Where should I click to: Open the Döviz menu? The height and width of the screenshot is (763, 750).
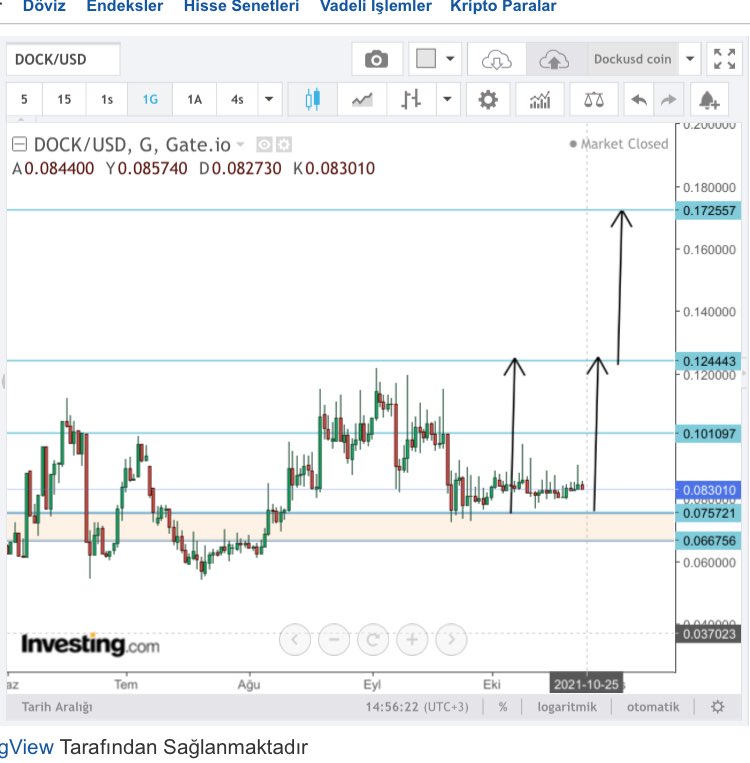click(44, 6)
